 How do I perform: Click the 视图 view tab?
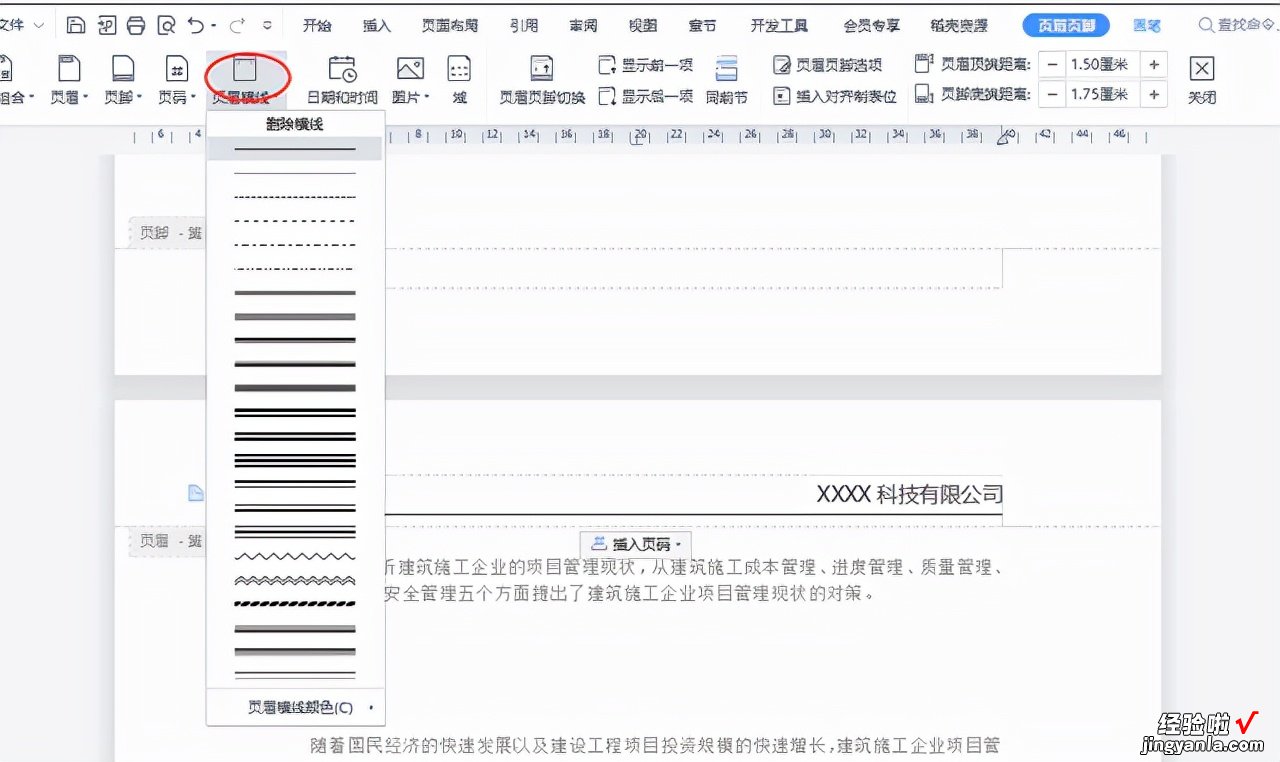pyautogui.click(x=643, y=26)
